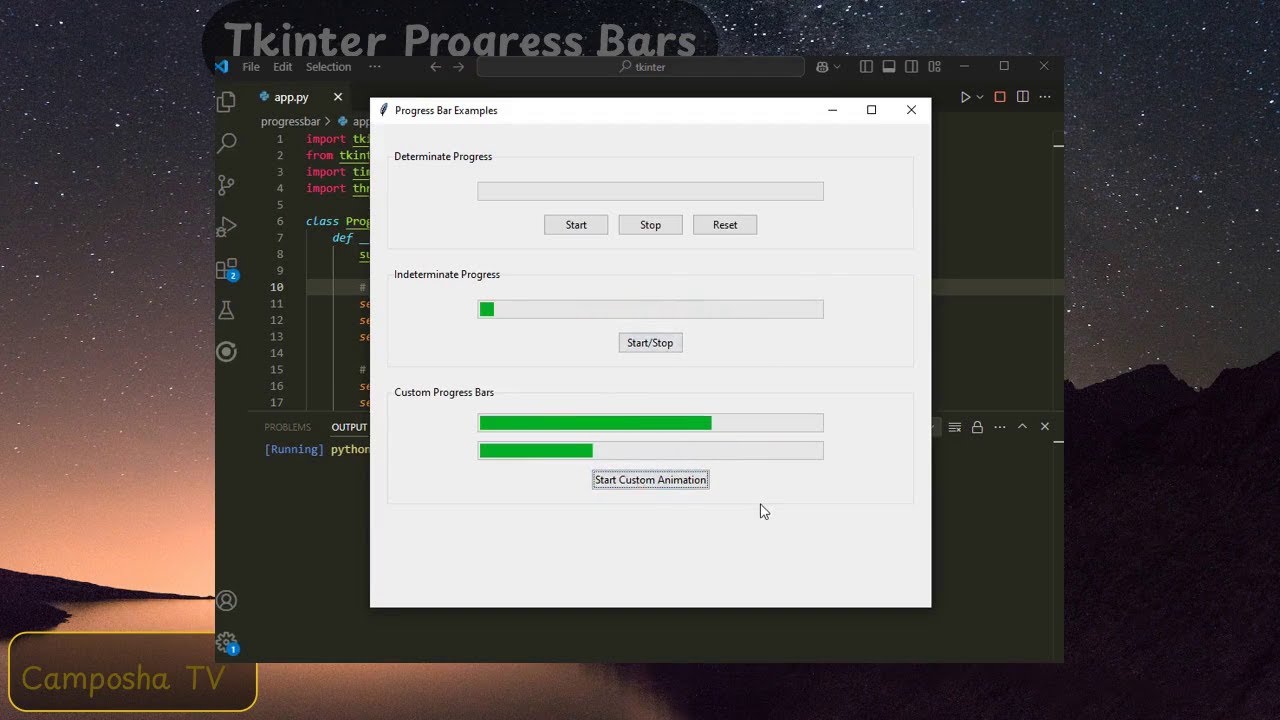
Task: Toggle the bottom panel layout icon
Action: pos(888,67)
